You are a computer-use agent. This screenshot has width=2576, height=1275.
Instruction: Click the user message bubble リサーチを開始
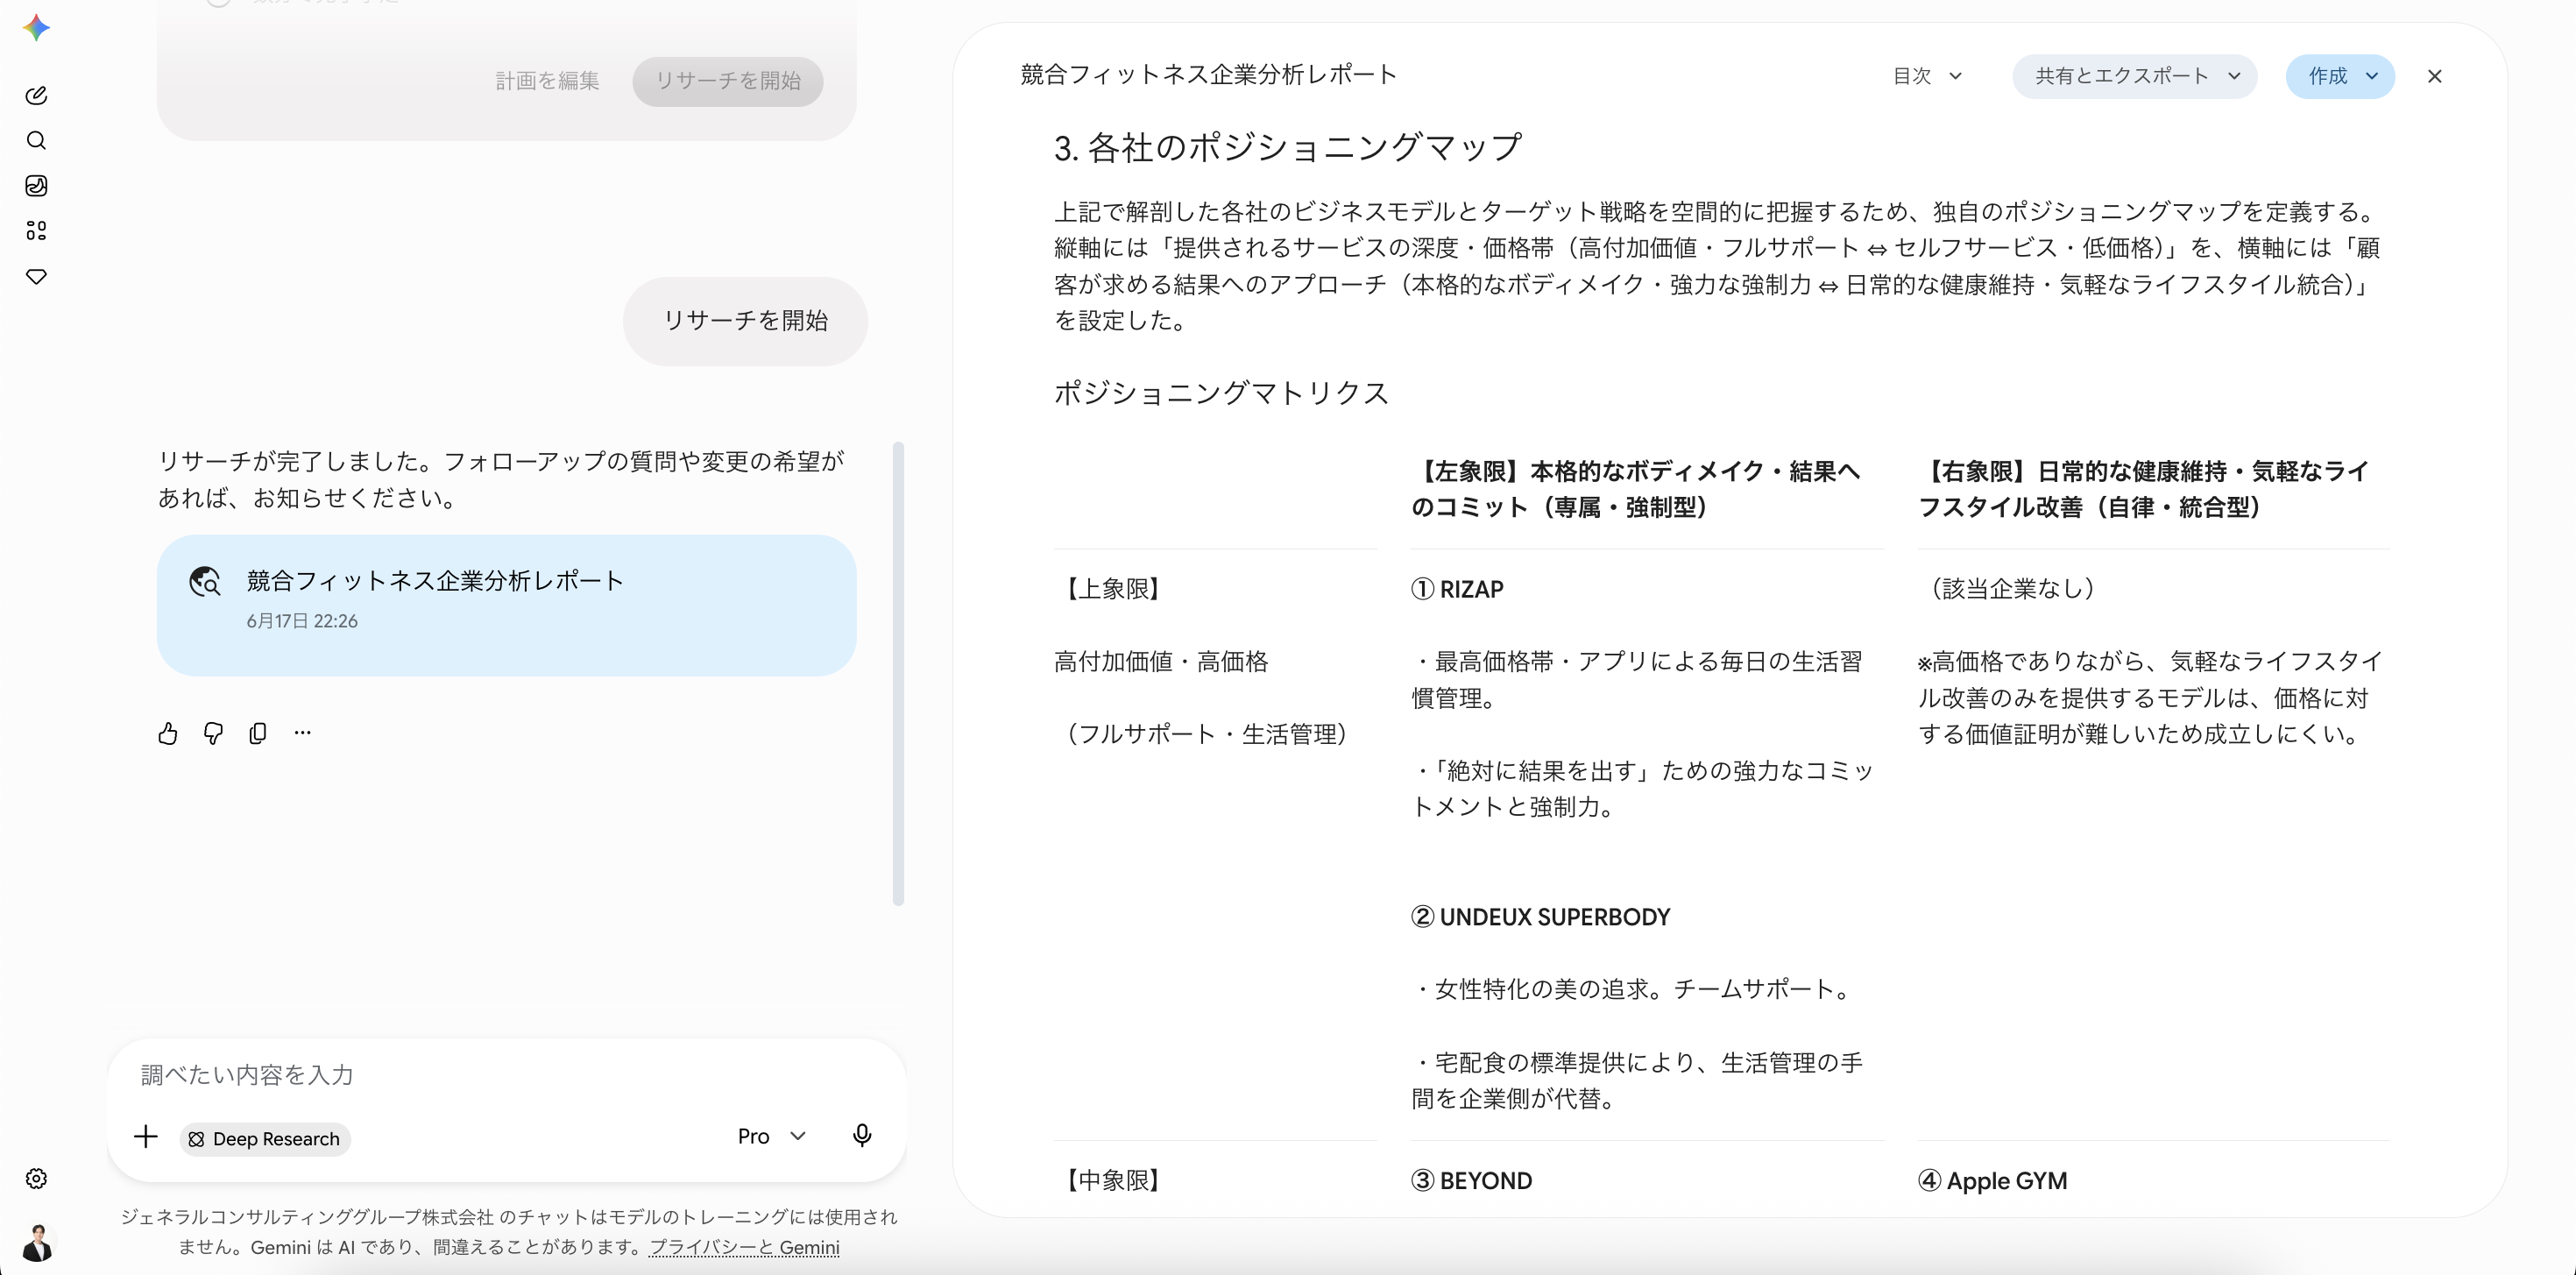coord(745,321)
